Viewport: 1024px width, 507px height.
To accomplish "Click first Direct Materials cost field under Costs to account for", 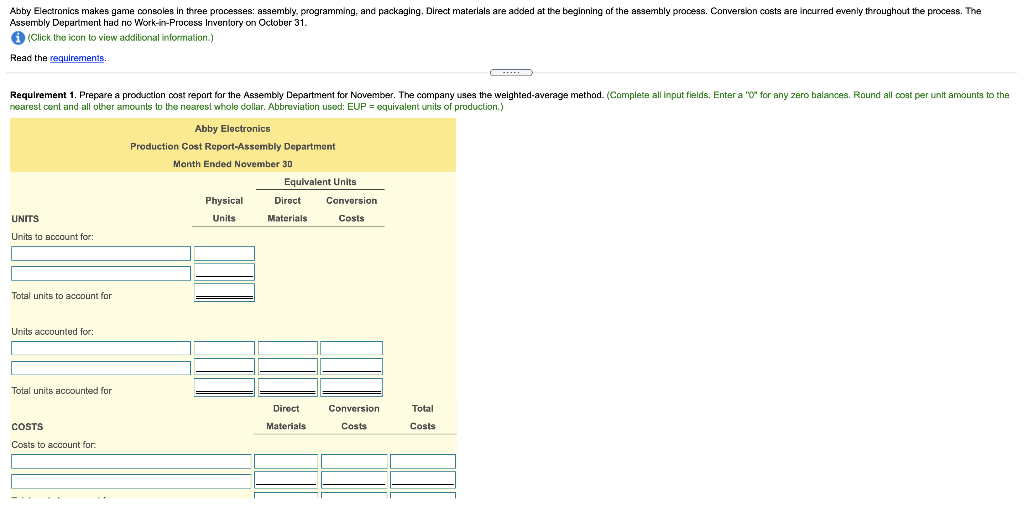I will [286, 461].
